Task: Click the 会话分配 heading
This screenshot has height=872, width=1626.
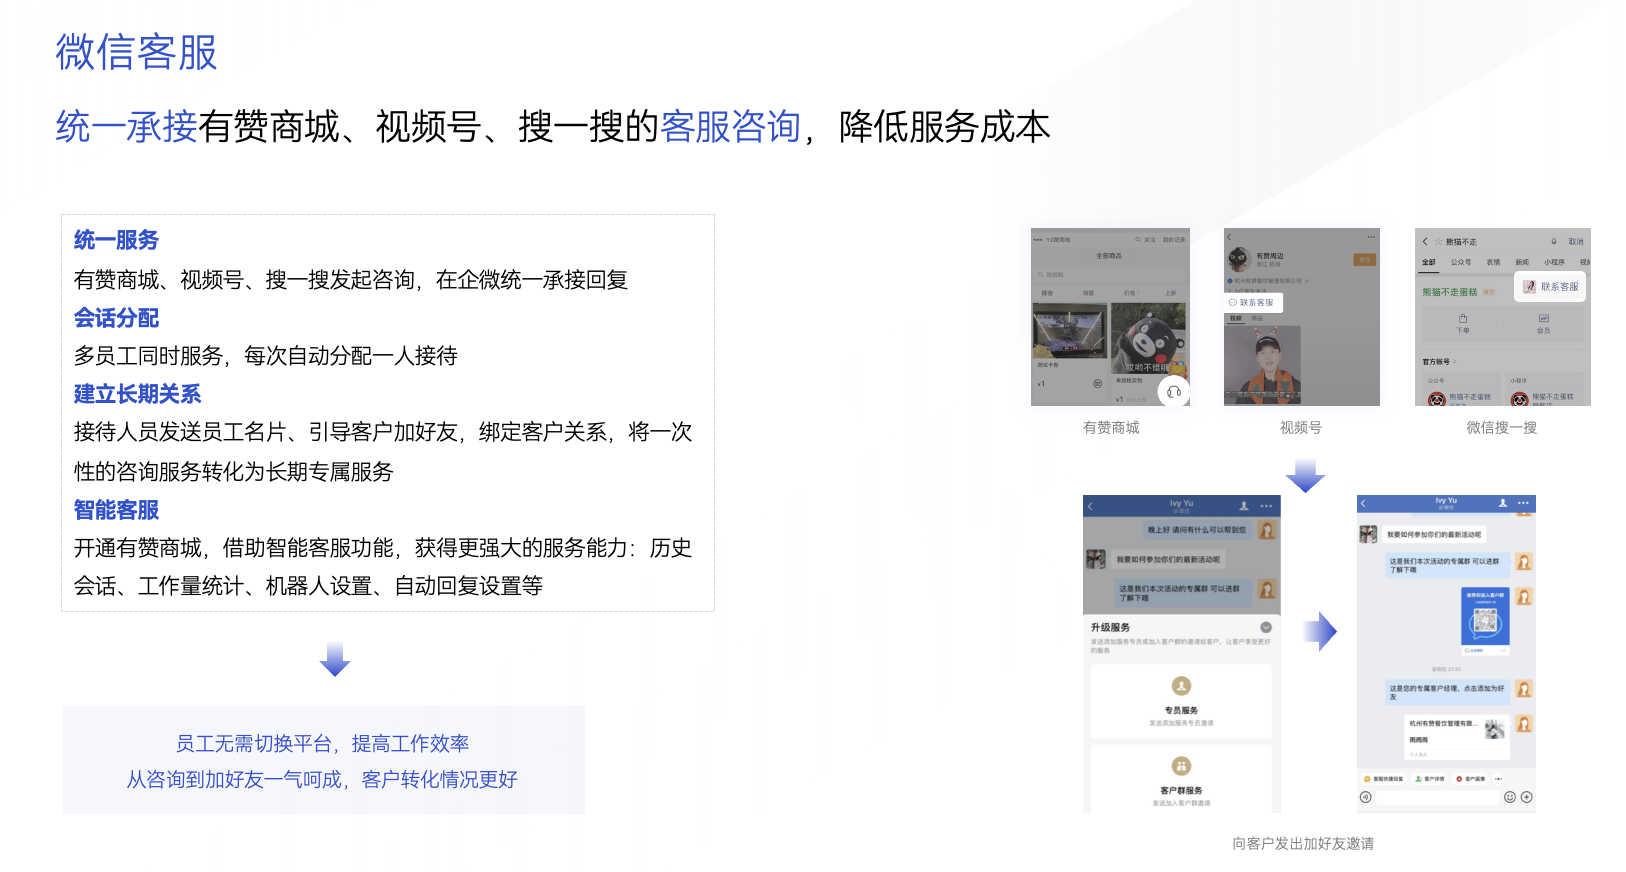Action: pos(116,318)
